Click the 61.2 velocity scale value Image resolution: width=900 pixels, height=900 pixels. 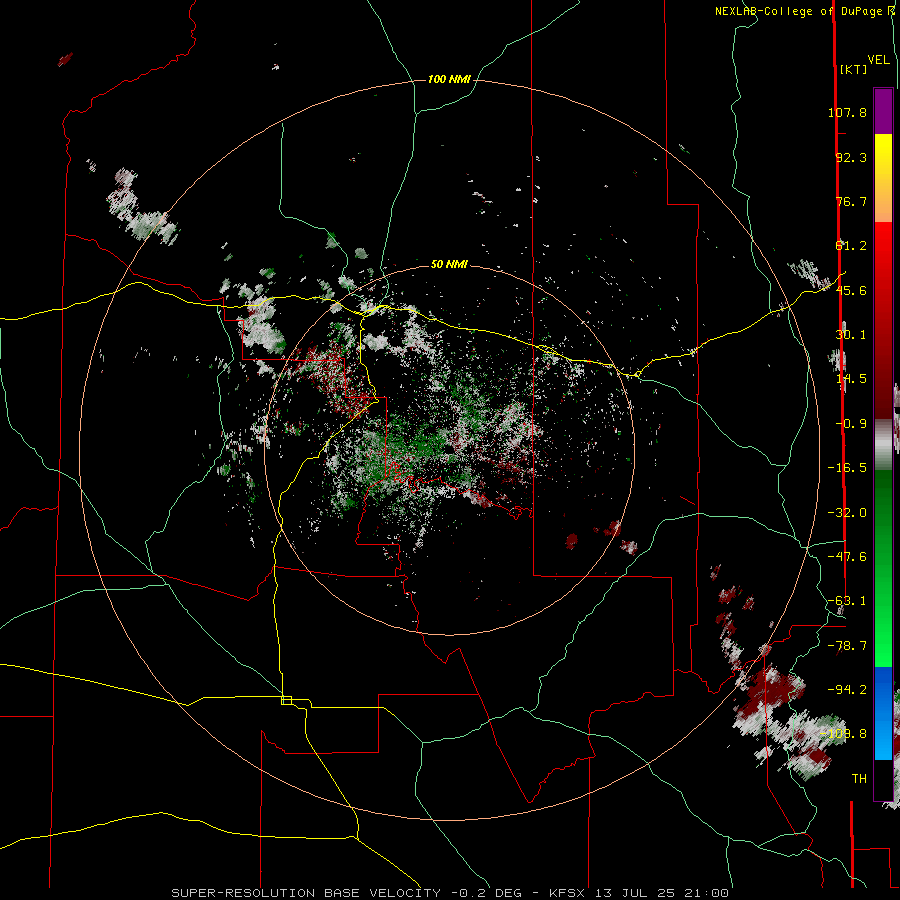tap(851, 246)
